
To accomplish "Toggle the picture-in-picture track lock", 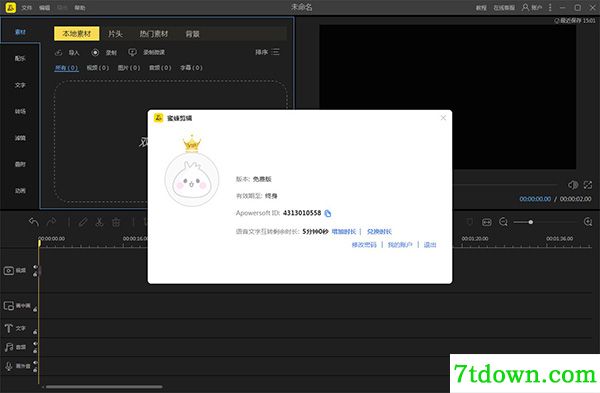I will click(x=35, y=309).
